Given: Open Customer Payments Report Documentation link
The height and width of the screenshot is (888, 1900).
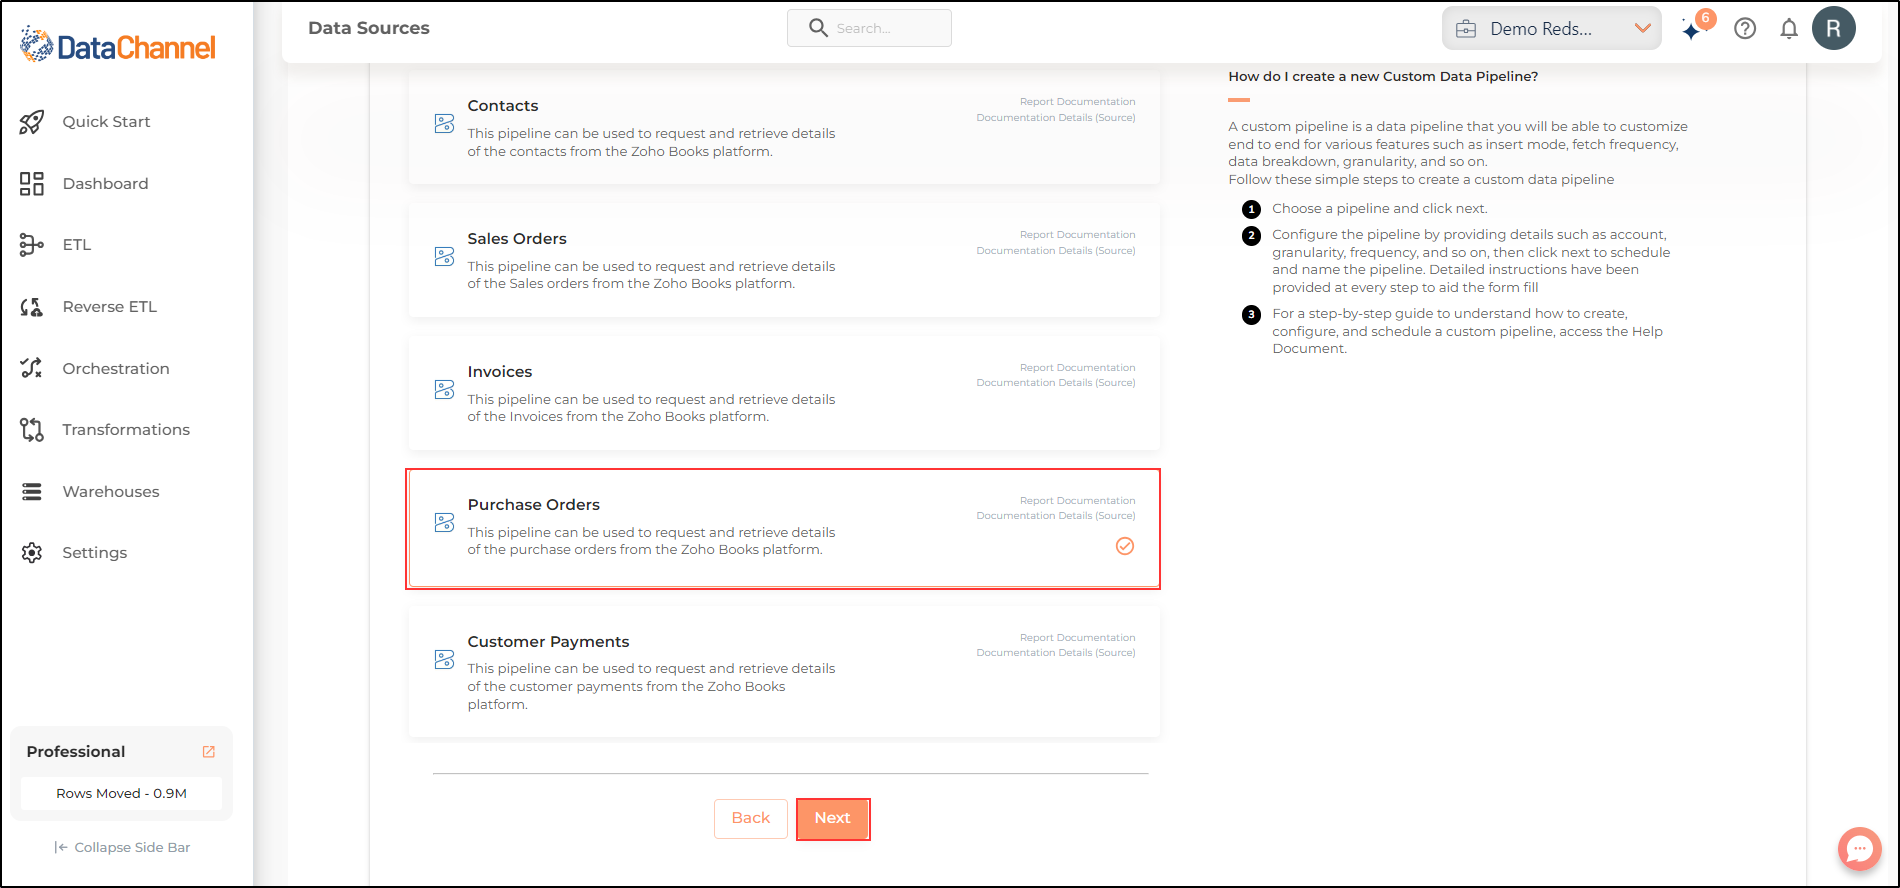Looking at the screenshot, I should tap(1078, 638).
